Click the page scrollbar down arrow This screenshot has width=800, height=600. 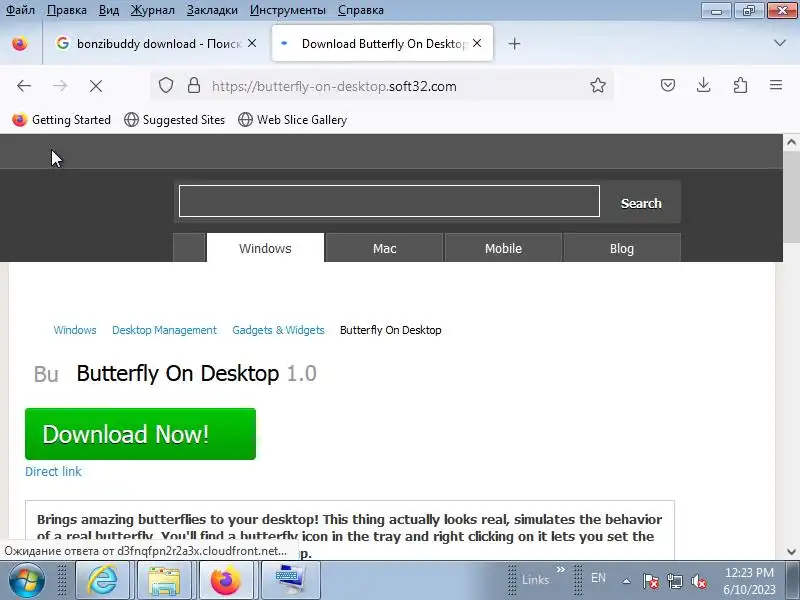(791, 552)
